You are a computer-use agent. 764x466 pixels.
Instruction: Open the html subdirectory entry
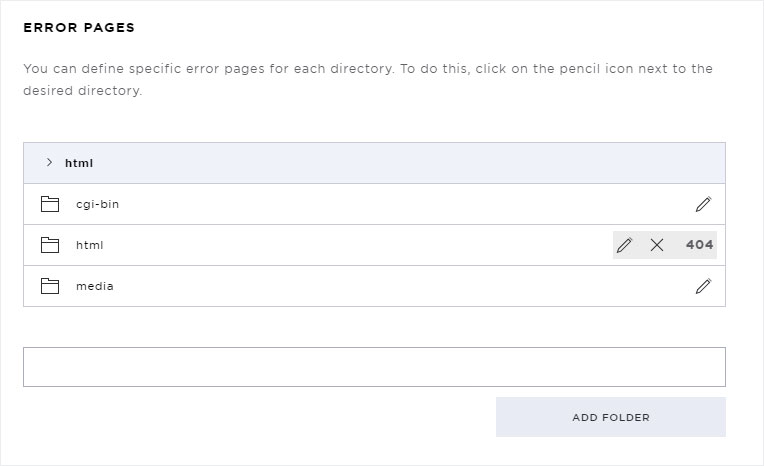click(x=90, y=245)
